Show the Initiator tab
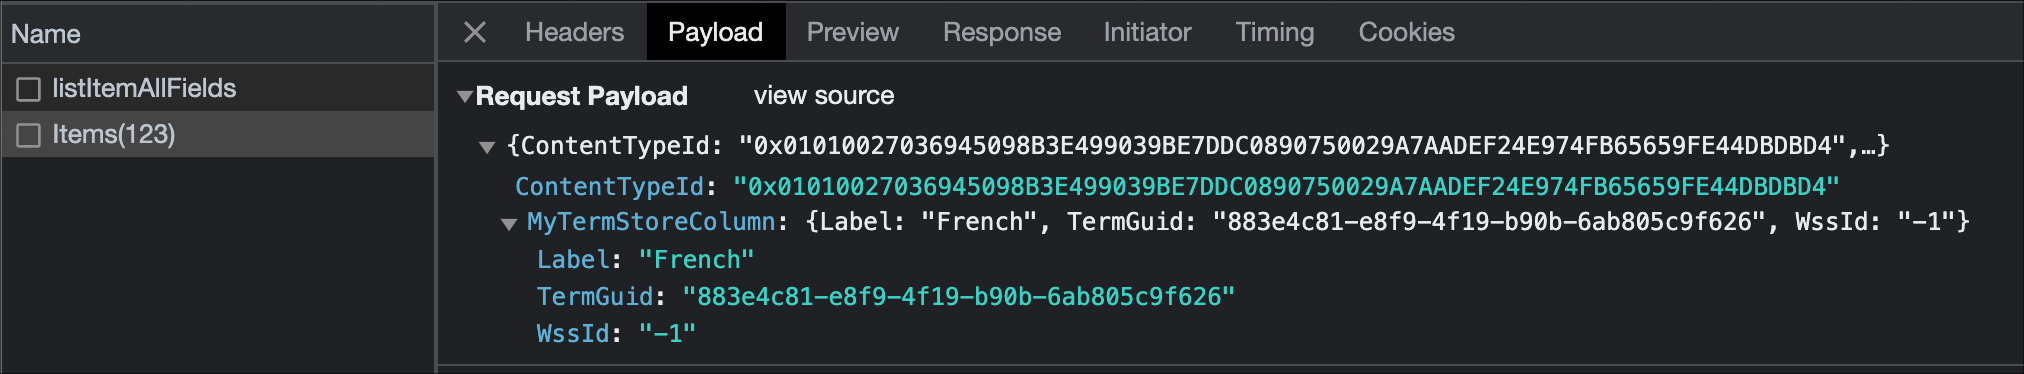Viewport: 2024px width, 374px height. [x=1147, y=32]
